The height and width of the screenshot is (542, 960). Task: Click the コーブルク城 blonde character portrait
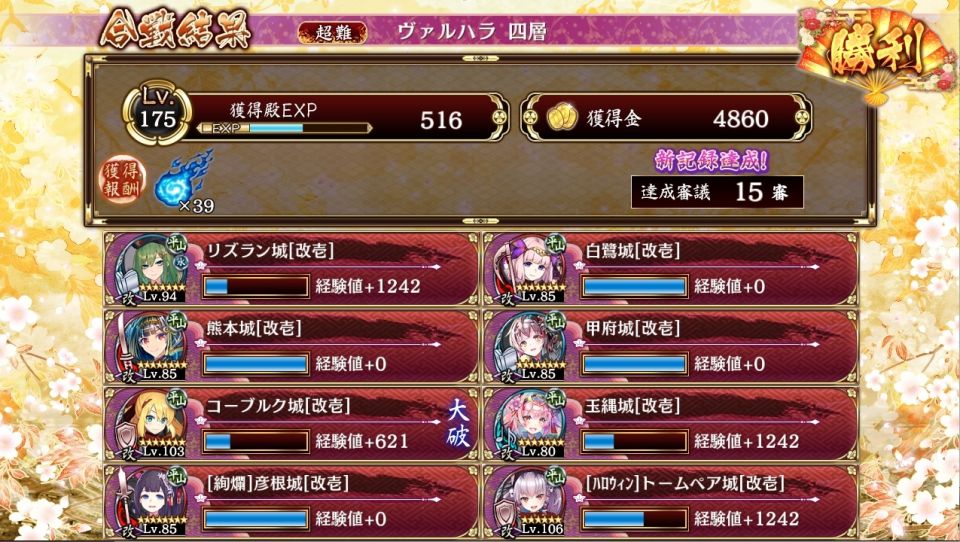(151, 423)
